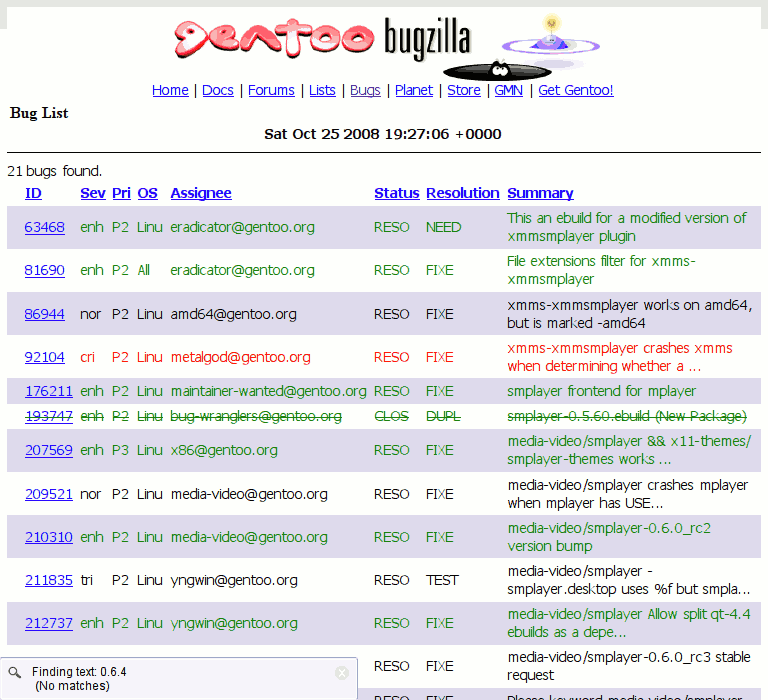This screenshot has width=768, height=700.
Task: Click summary 'File extensions filter for xmms-xmmsmplayer'
Action: click(x=601, y=270)
